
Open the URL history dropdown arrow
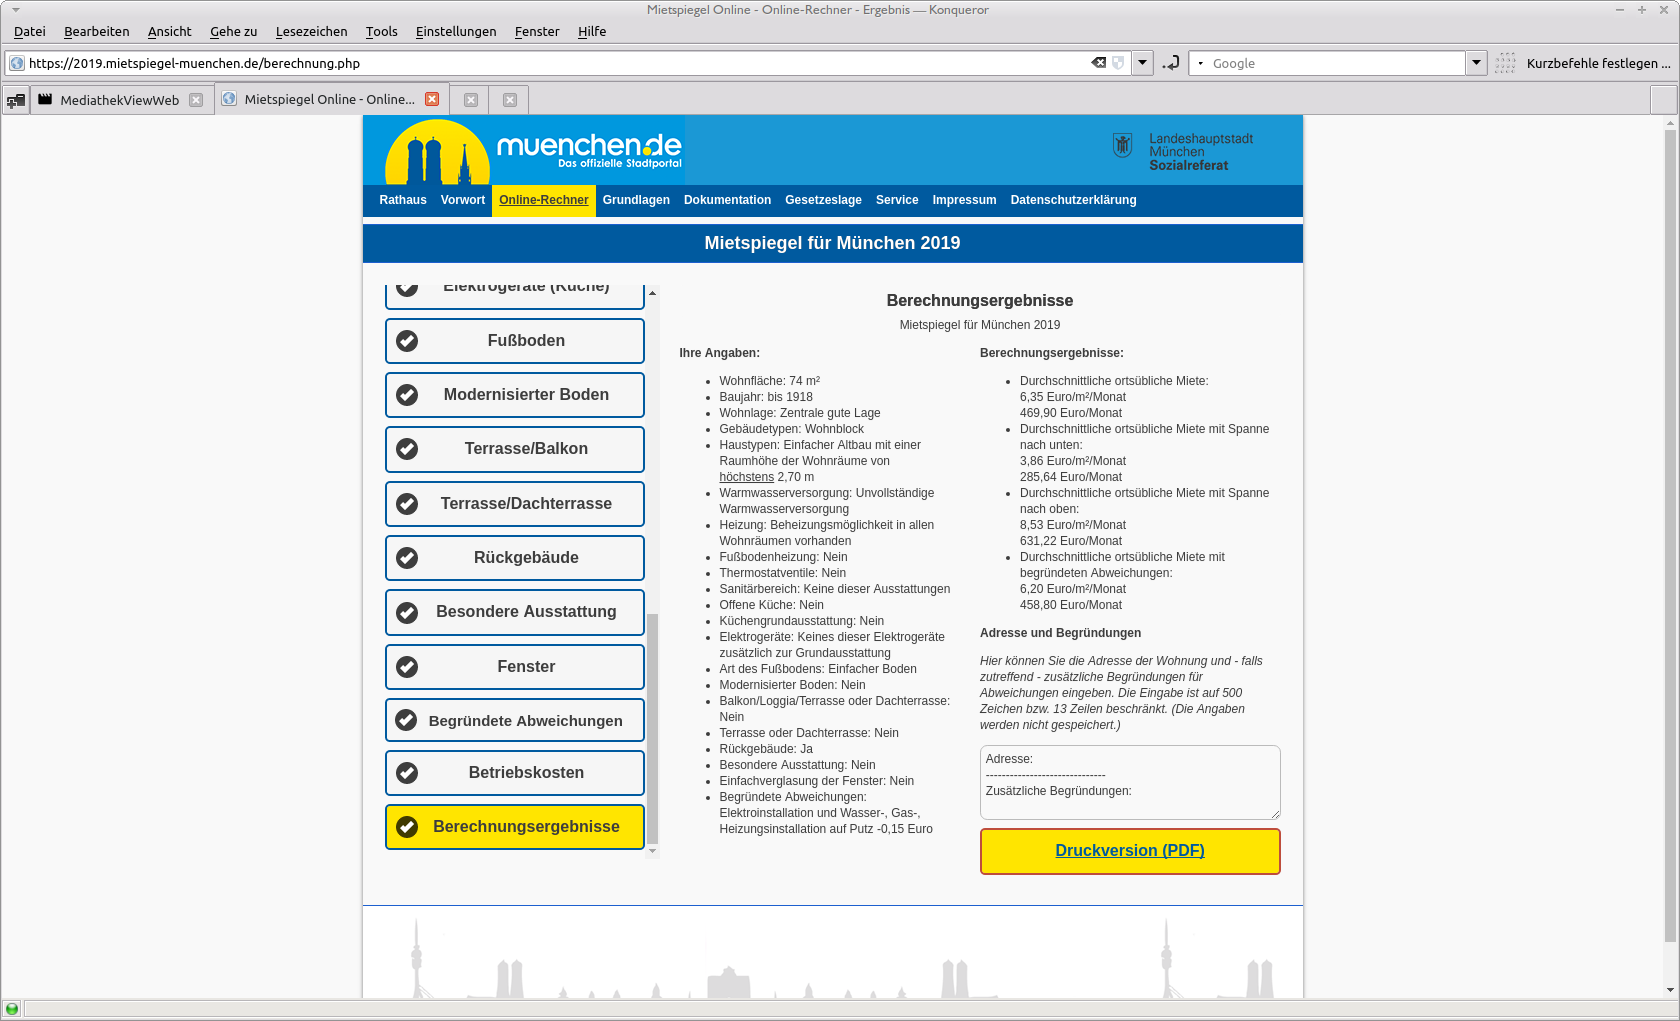(x=1142, y=63)
